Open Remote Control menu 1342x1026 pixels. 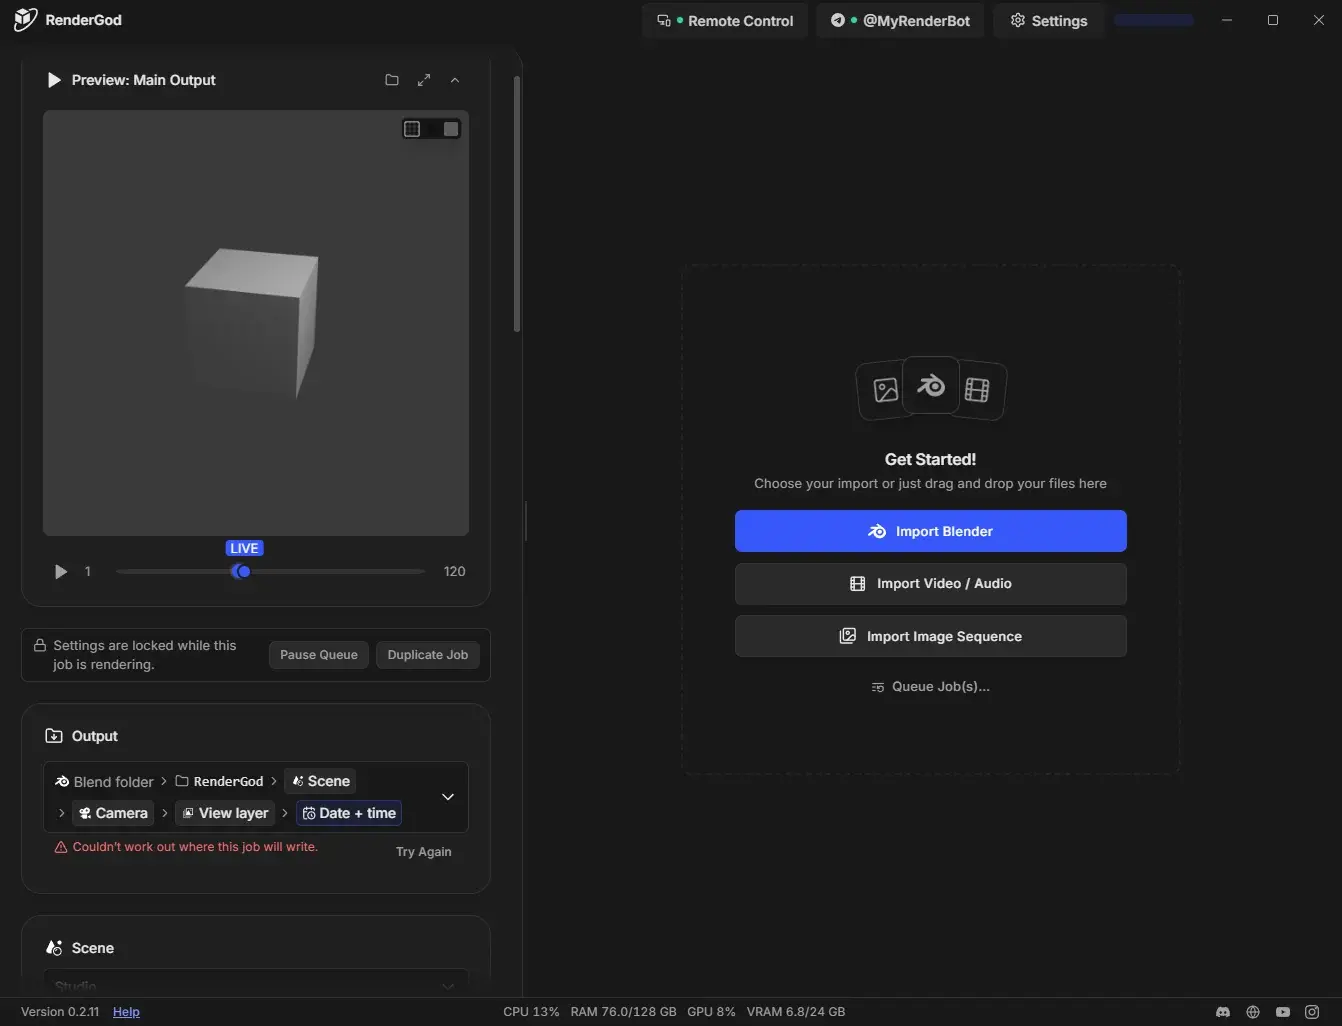pos(725,21)
